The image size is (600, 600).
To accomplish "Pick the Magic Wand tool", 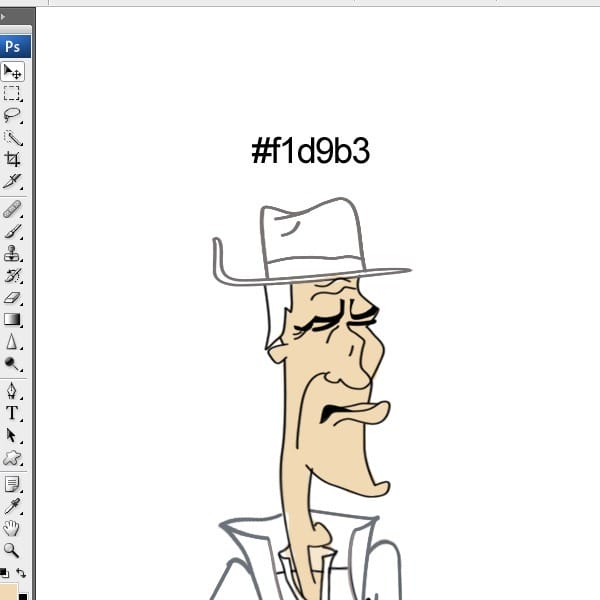I will pyautogui.click(x=13, y=138).
